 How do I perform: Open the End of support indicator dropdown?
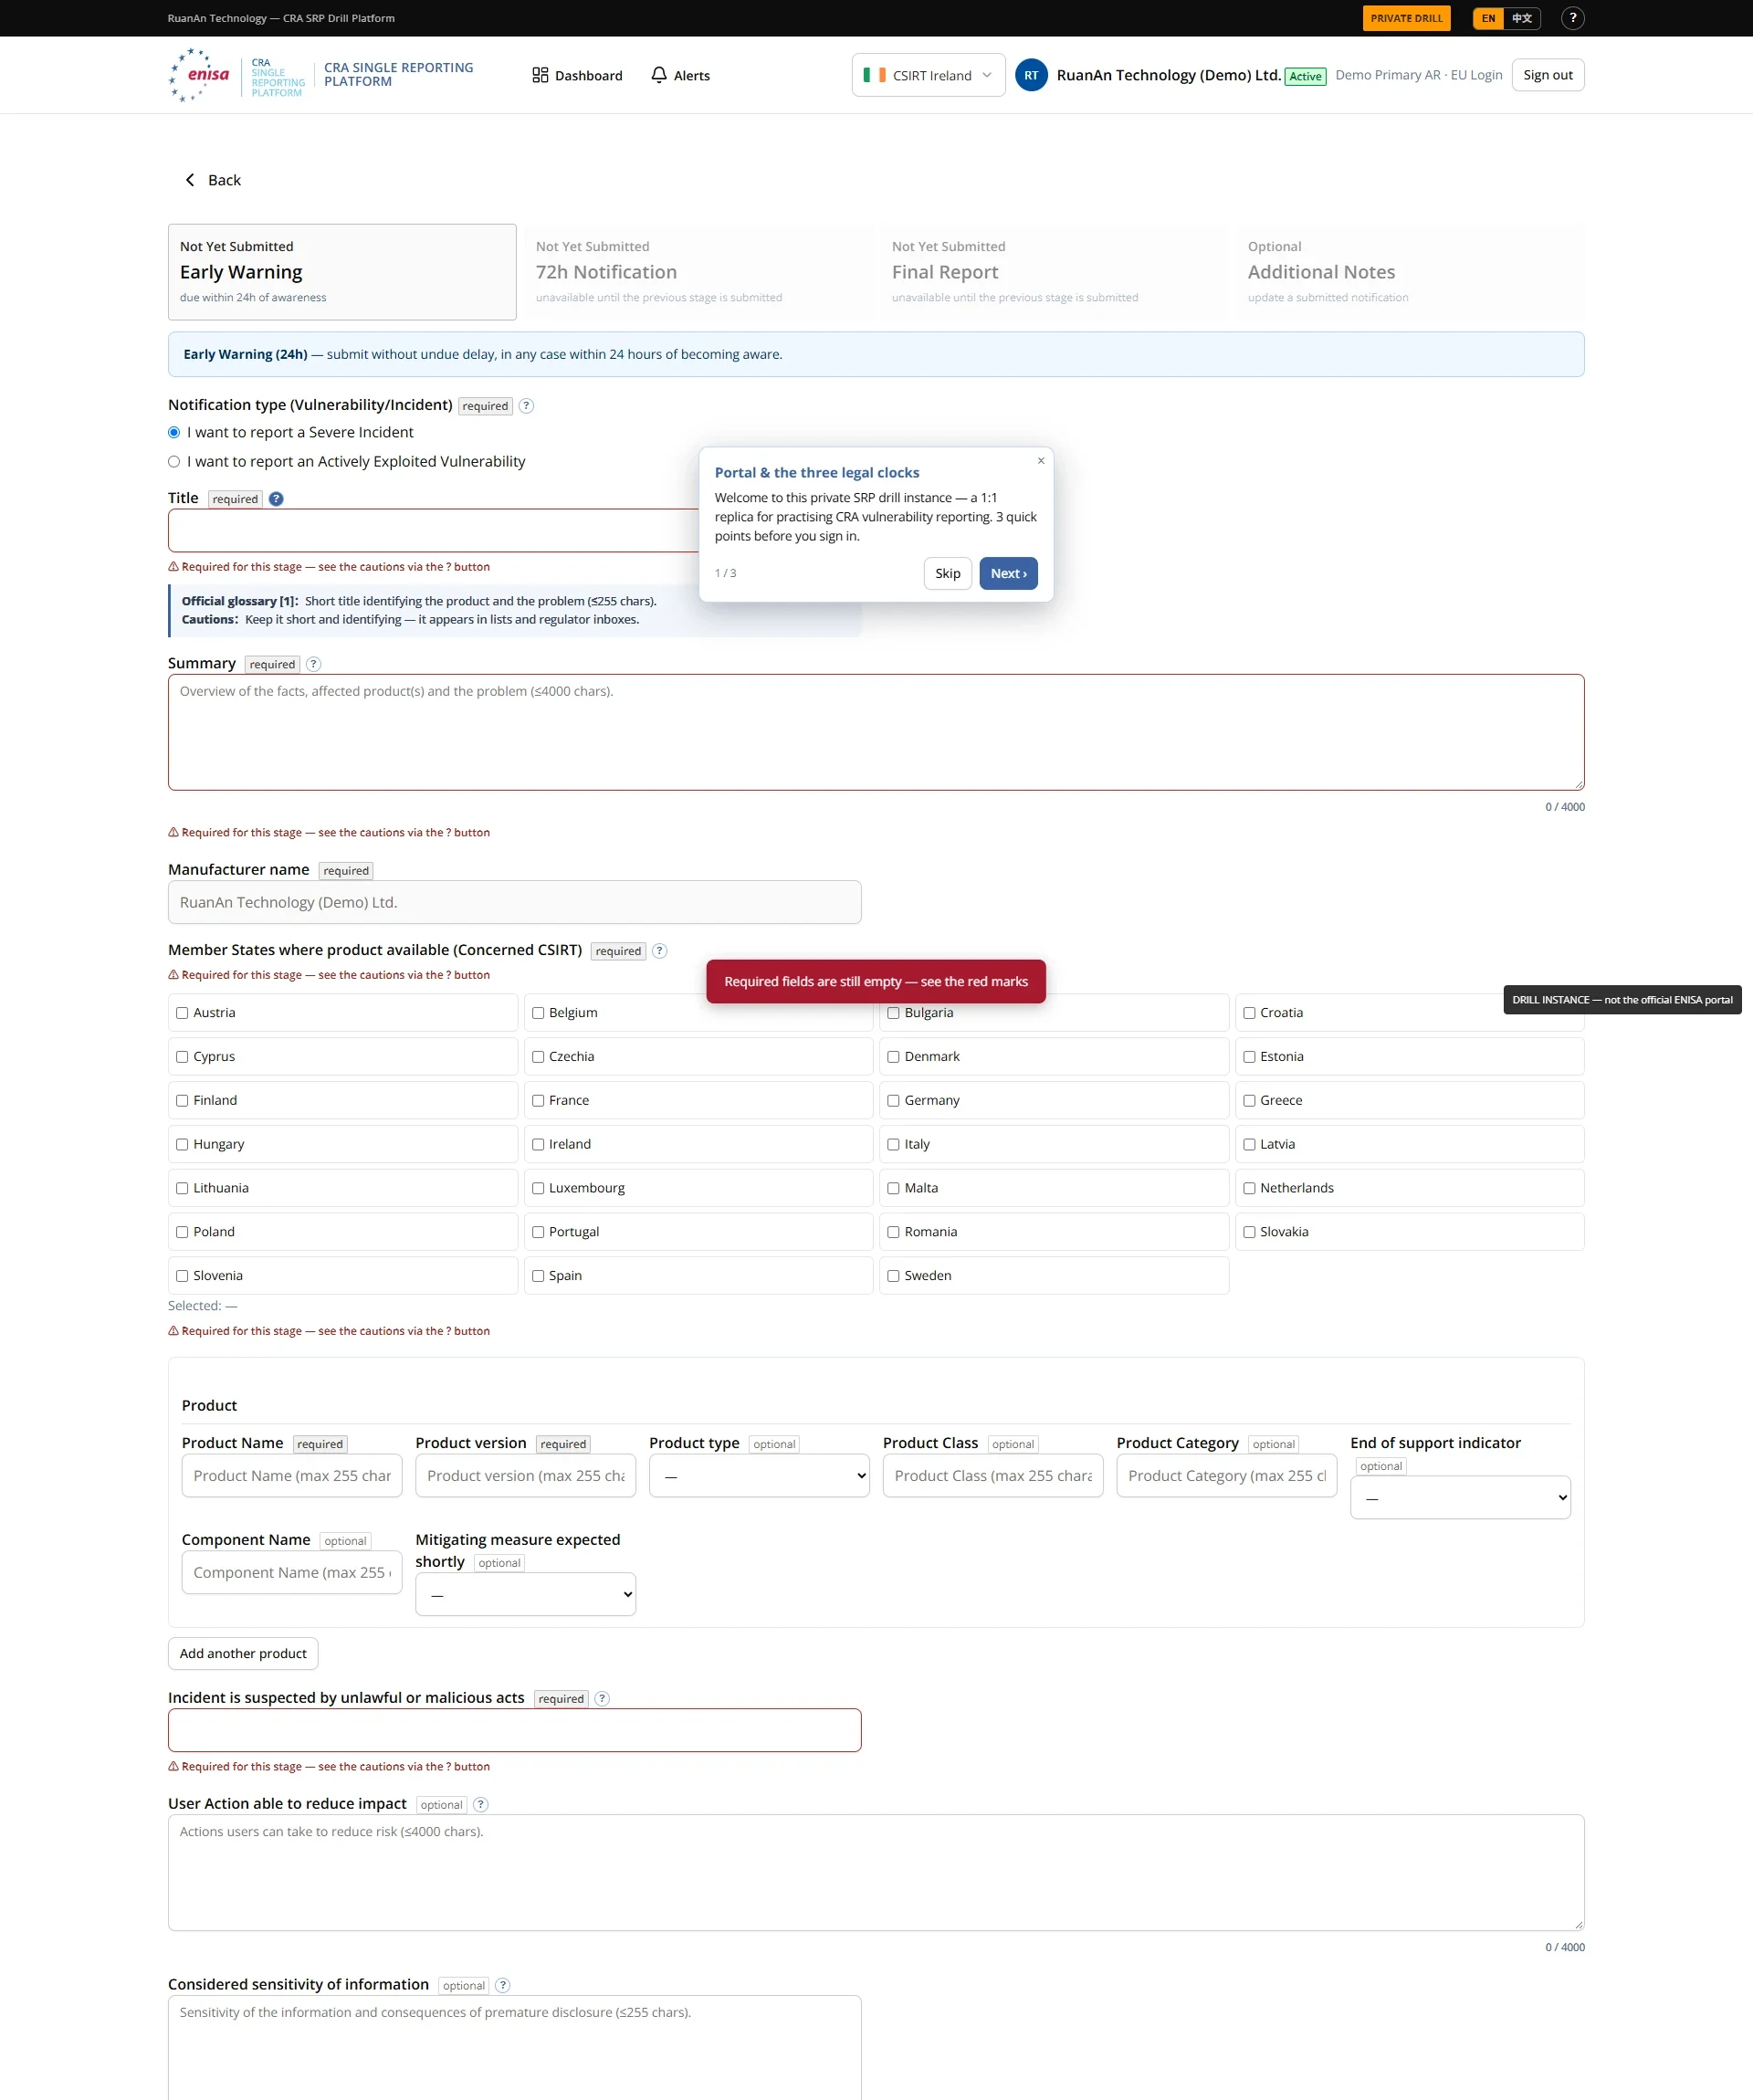(x=1460, y=1498)
